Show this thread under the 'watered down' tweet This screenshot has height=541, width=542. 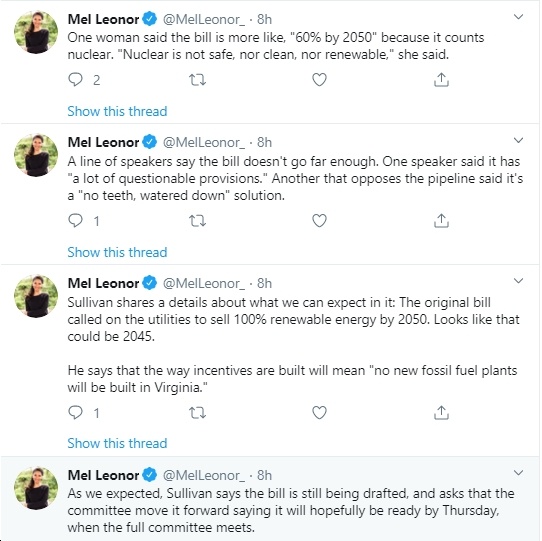tap(117, 252)
